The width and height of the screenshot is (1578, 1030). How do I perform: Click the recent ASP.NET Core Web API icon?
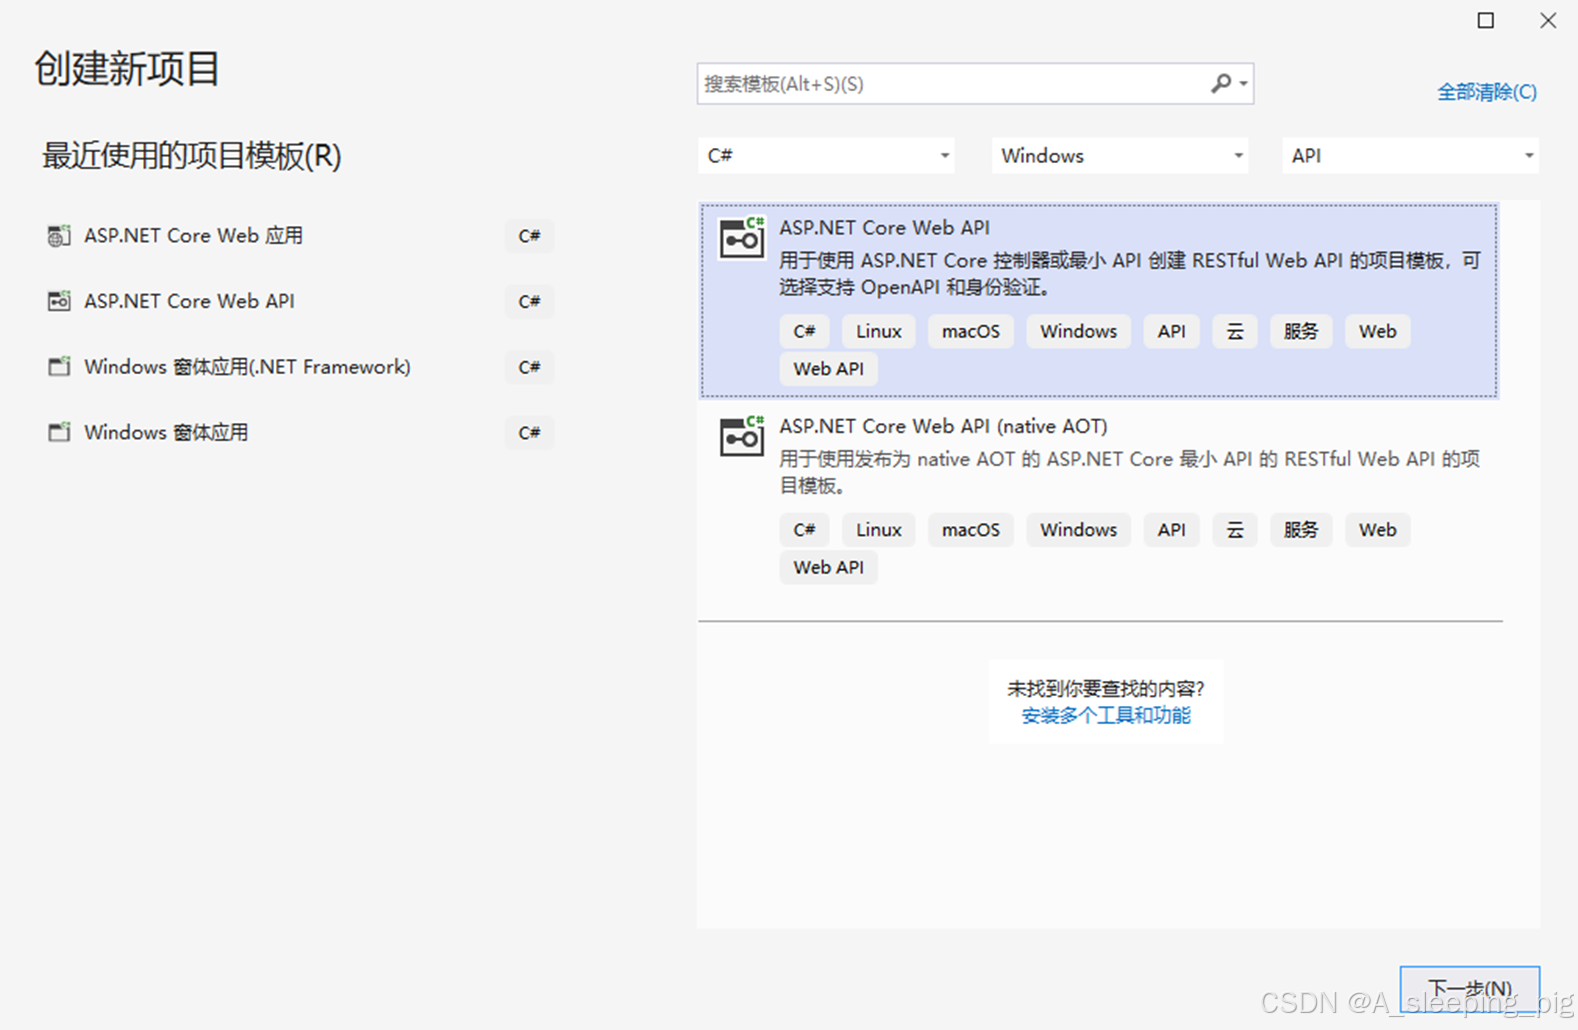pos(59,301)
